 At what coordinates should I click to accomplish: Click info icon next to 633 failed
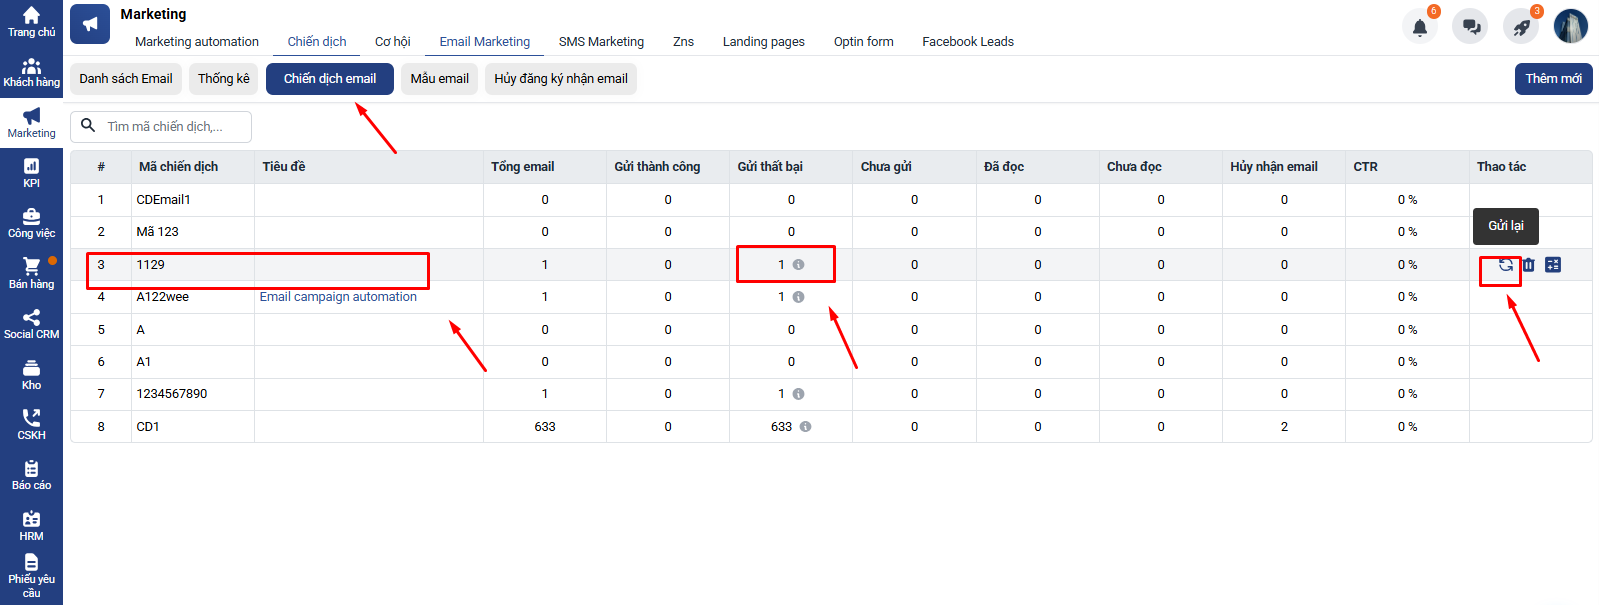[805, 427]
